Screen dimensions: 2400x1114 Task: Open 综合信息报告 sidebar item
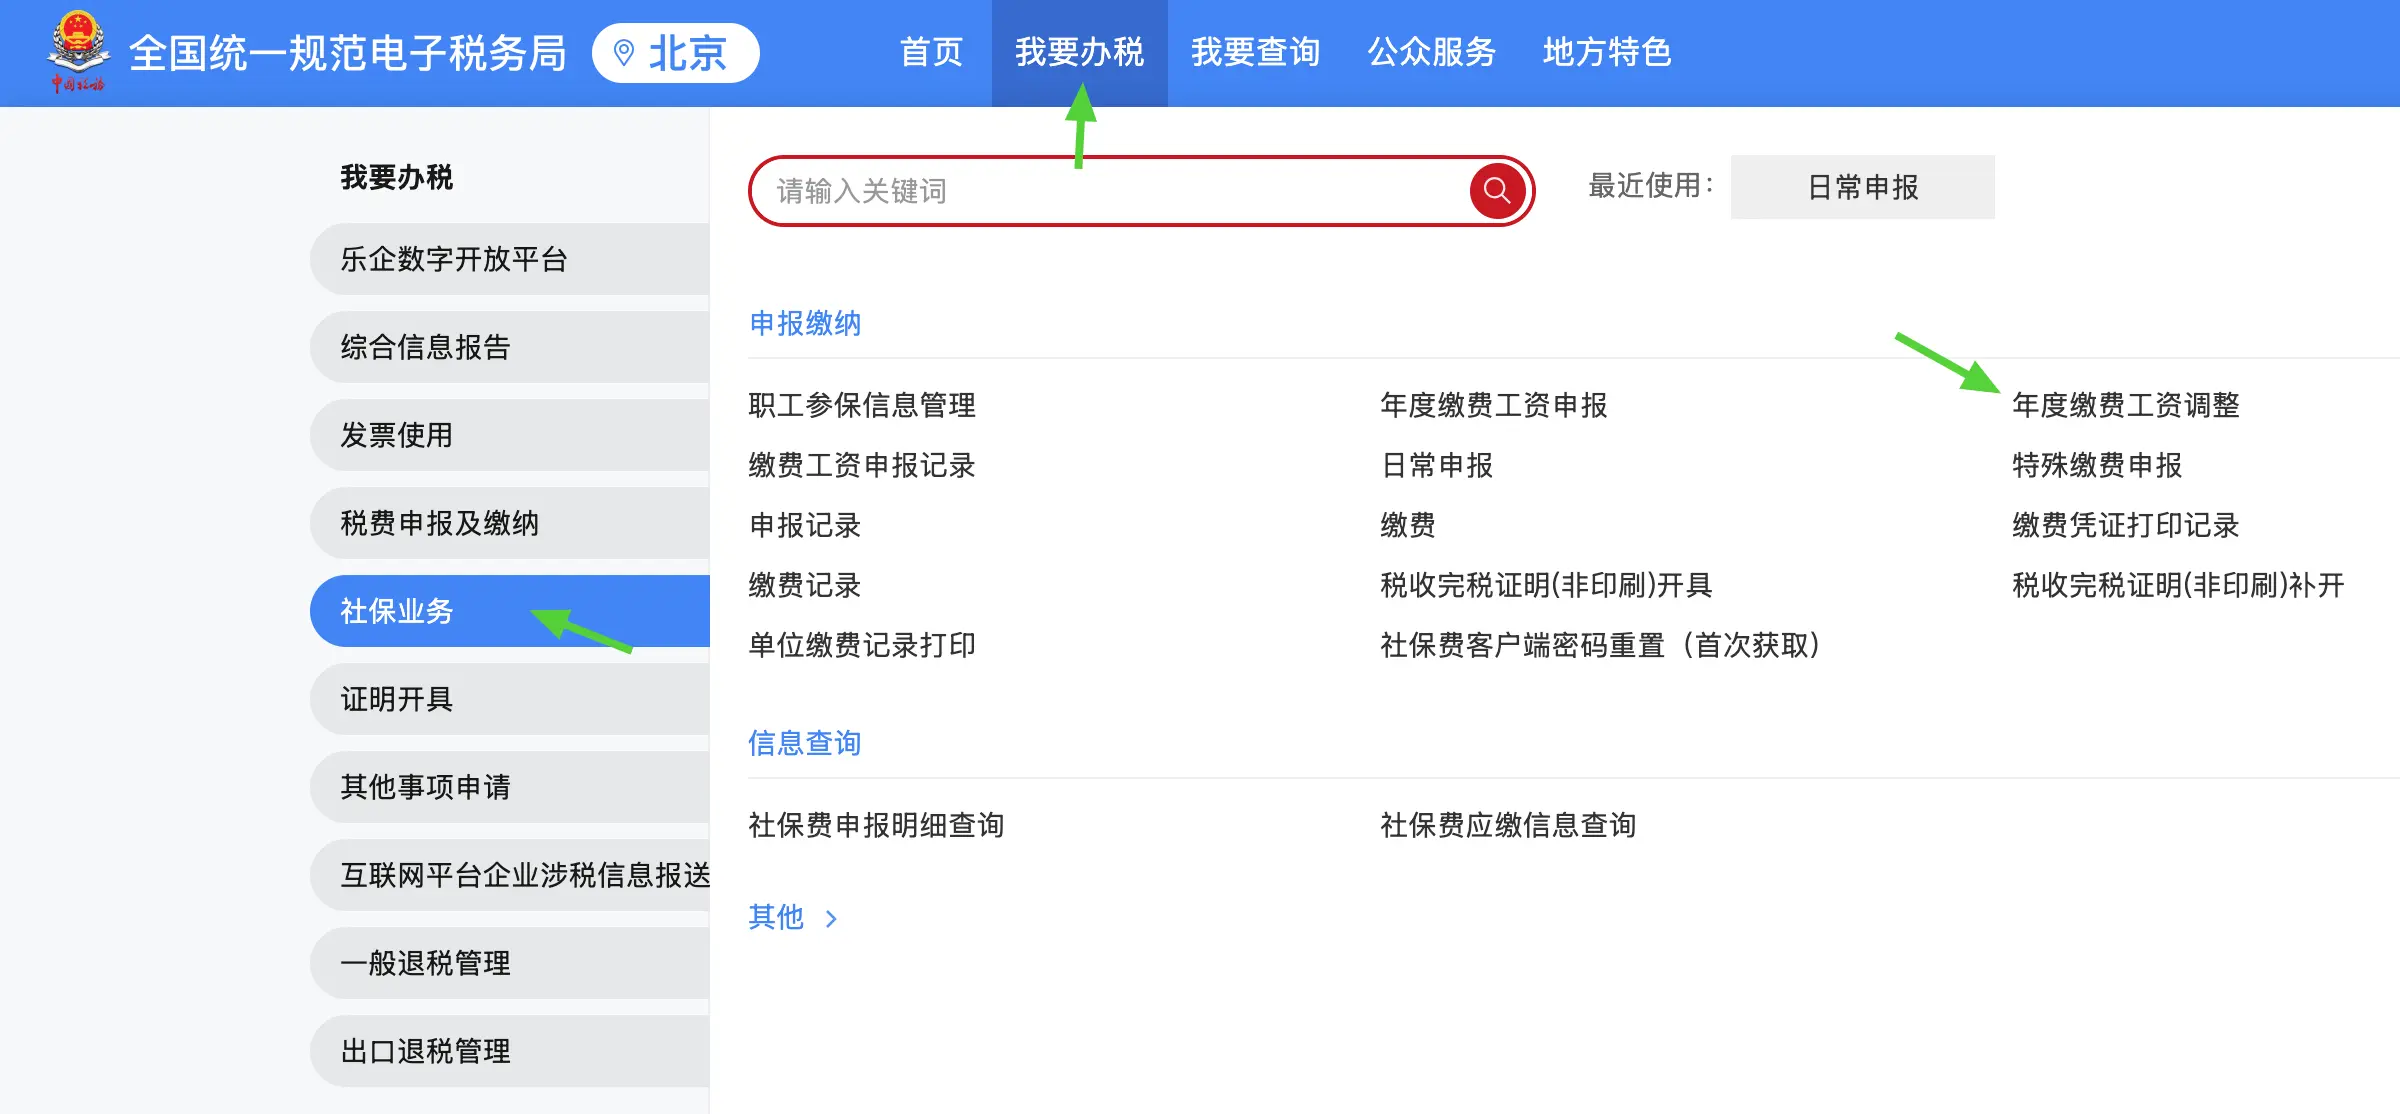pyautogui.click(x=510, y=347)
